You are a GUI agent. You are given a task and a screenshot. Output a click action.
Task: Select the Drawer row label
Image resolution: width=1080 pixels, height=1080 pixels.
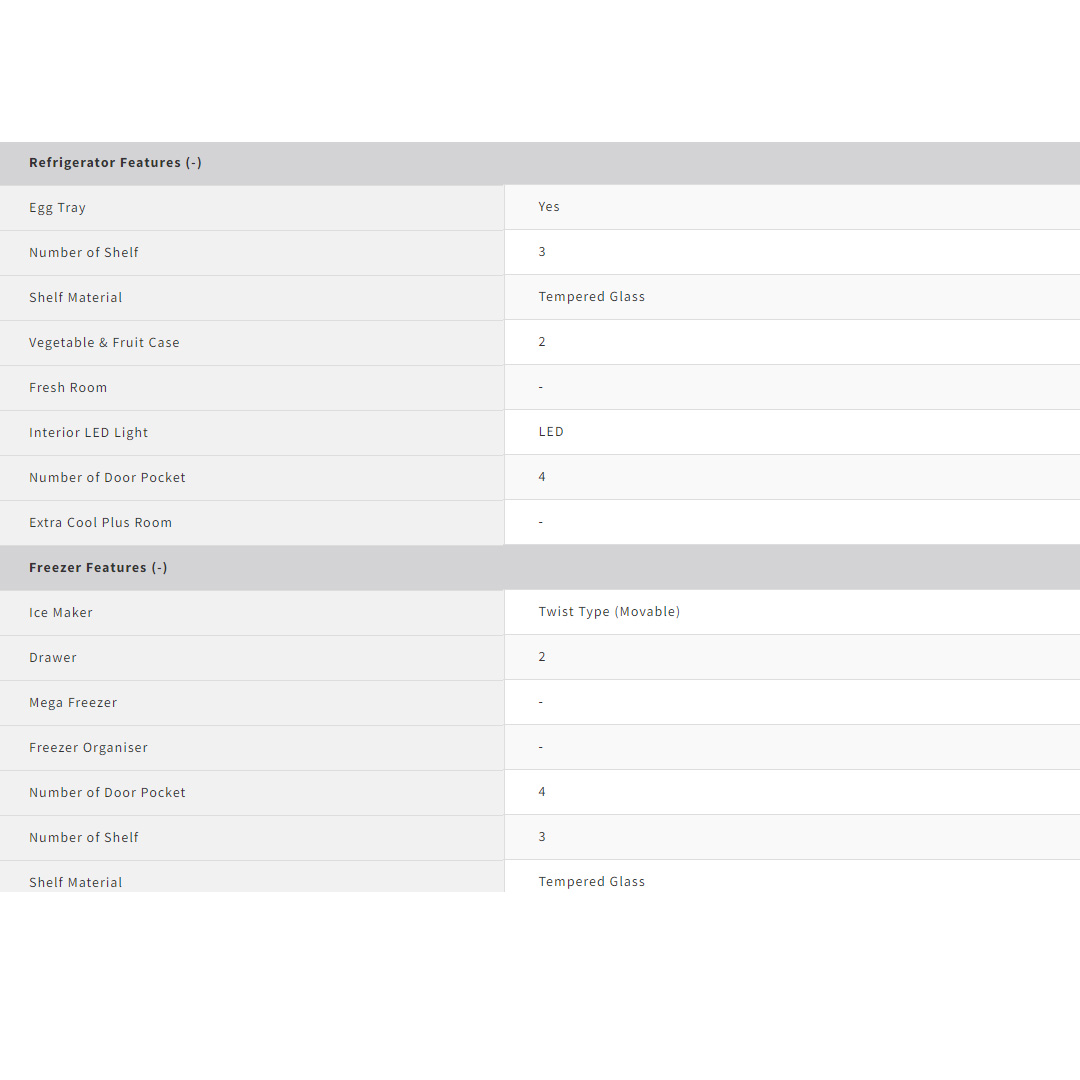click(x=53, y=658)
